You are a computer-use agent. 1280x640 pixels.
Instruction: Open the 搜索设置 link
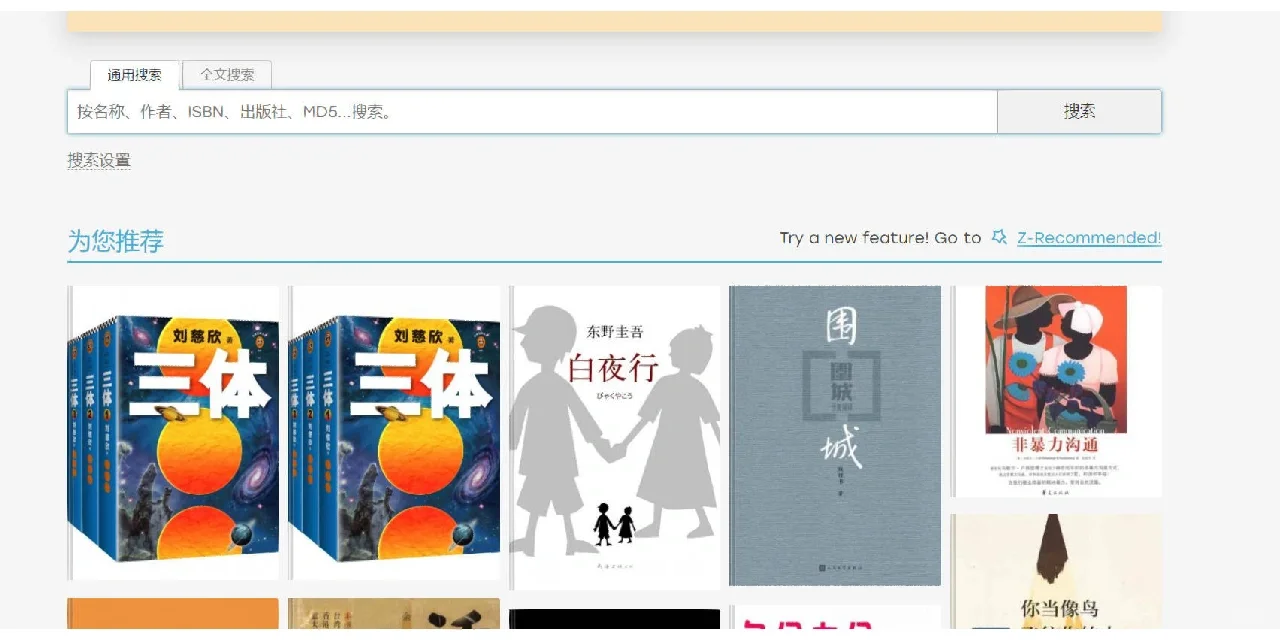99,160
